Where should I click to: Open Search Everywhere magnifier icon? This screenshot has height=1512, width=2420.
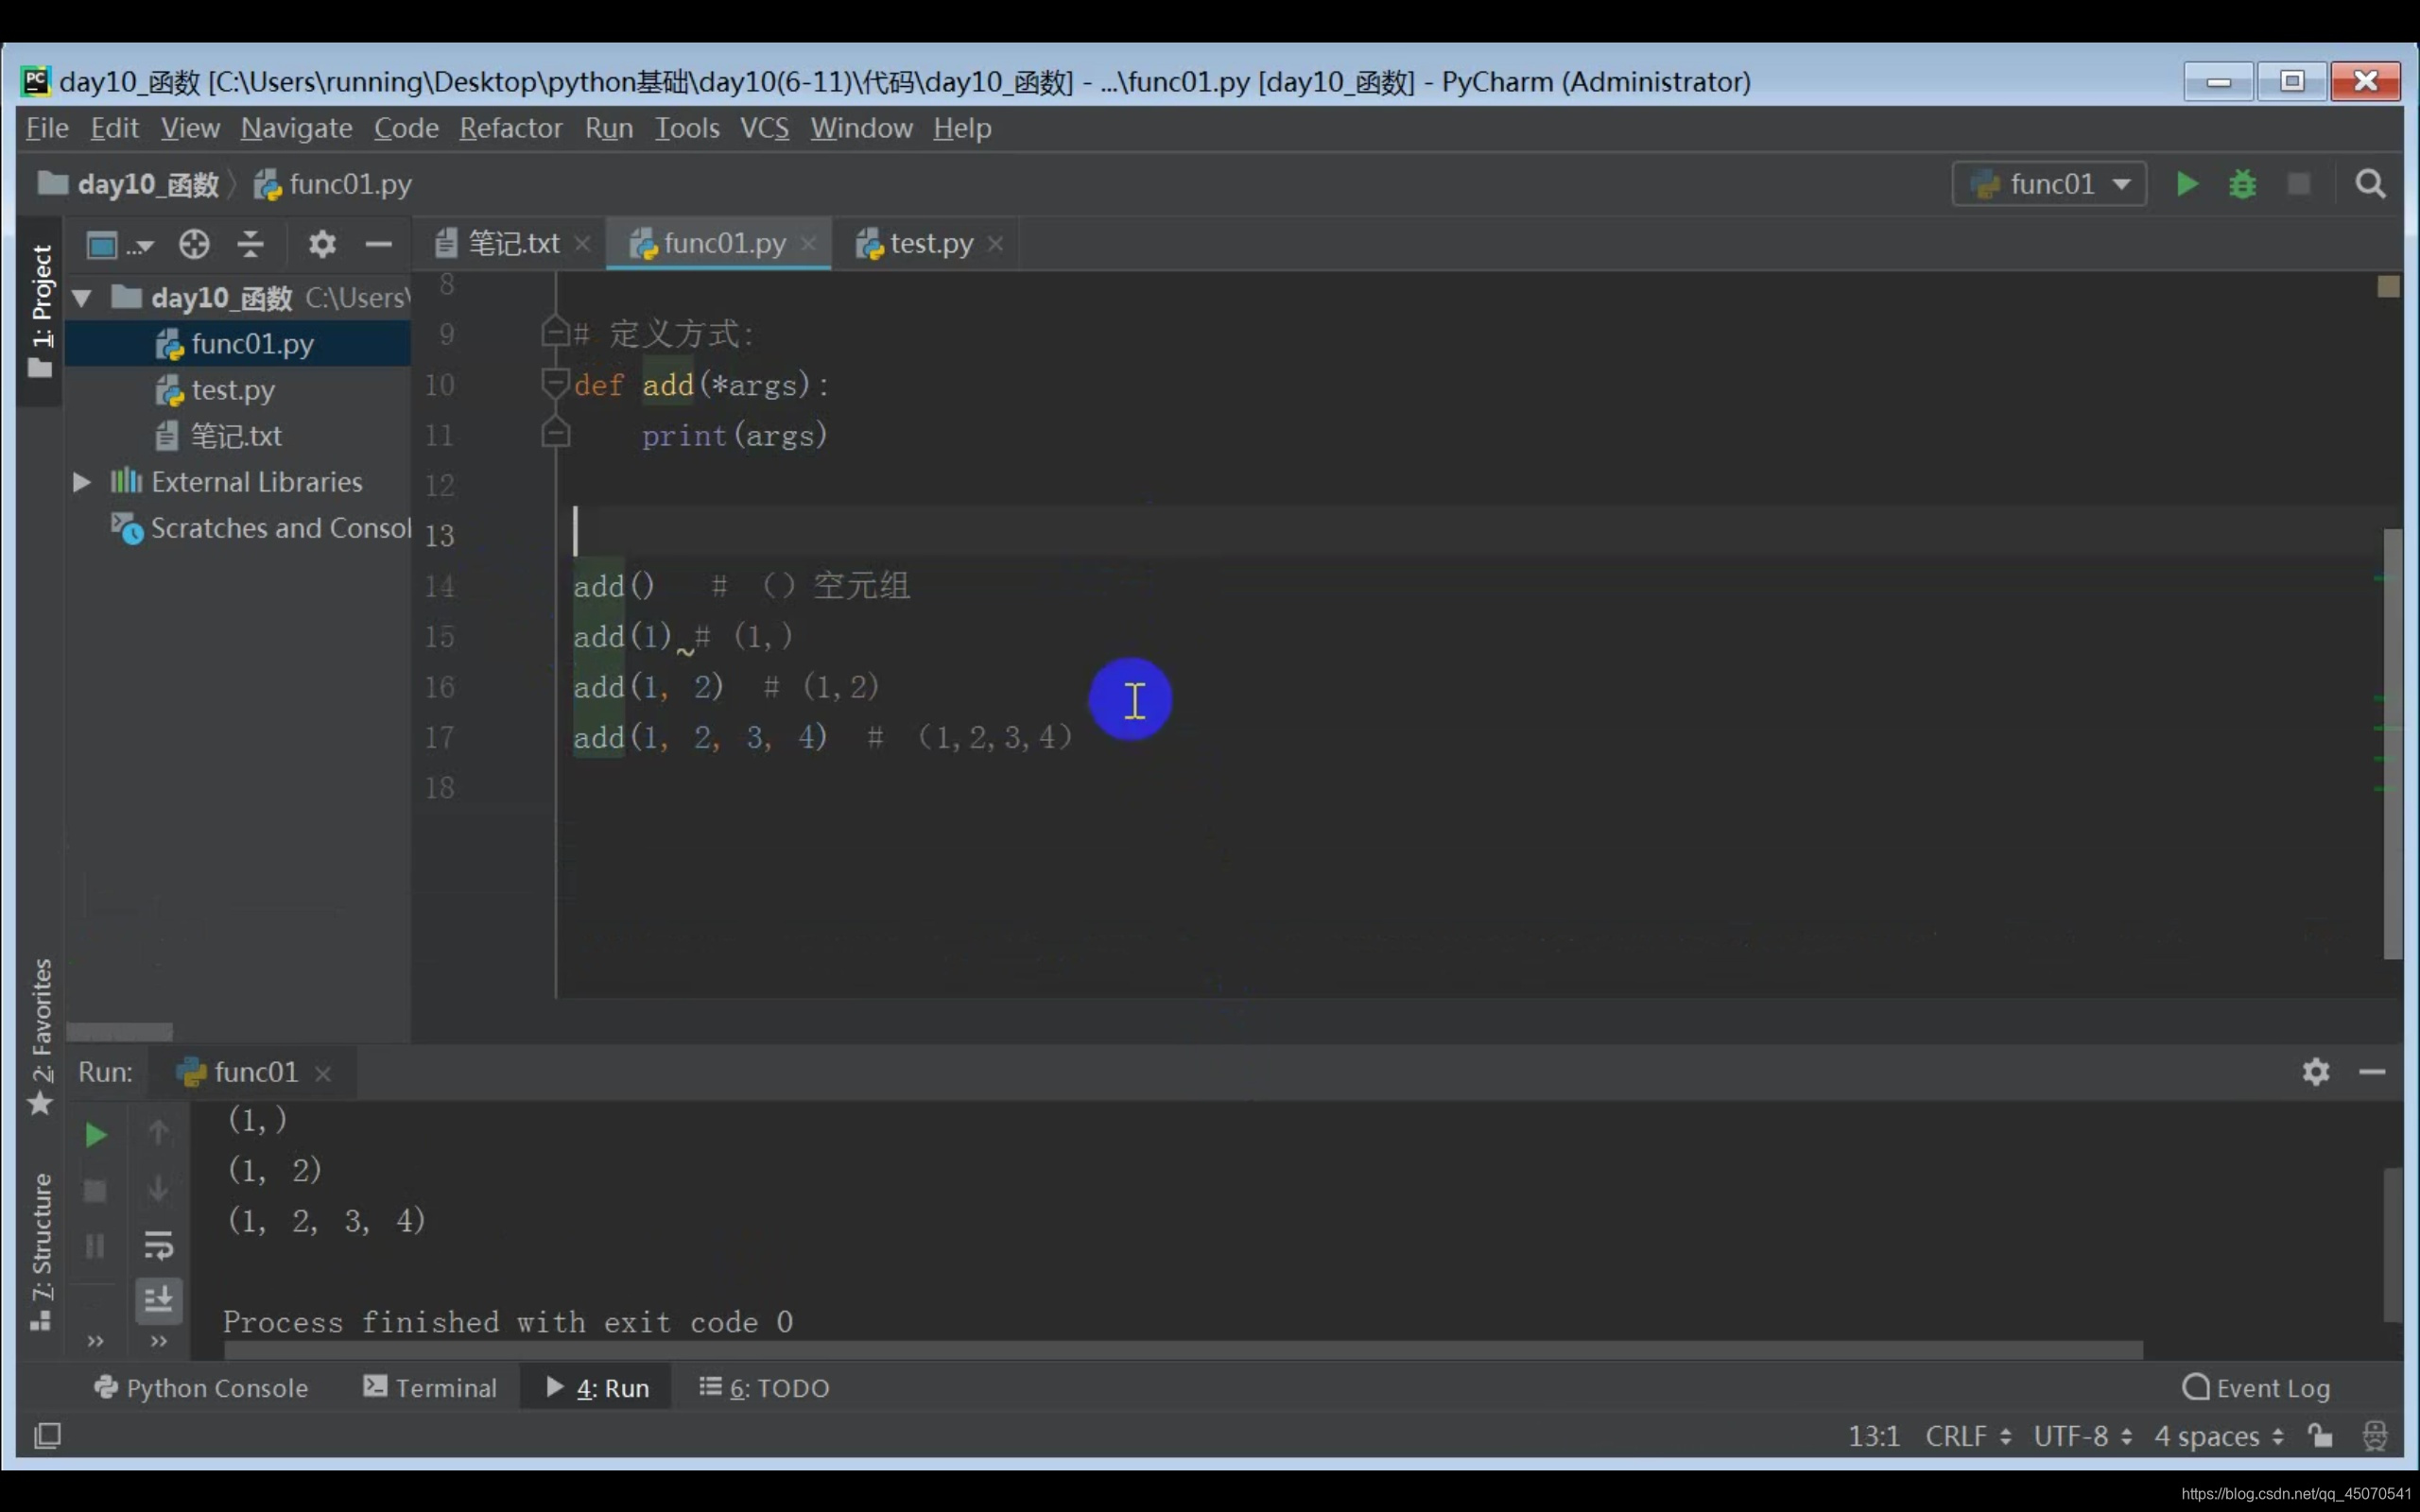[2369, 184]
